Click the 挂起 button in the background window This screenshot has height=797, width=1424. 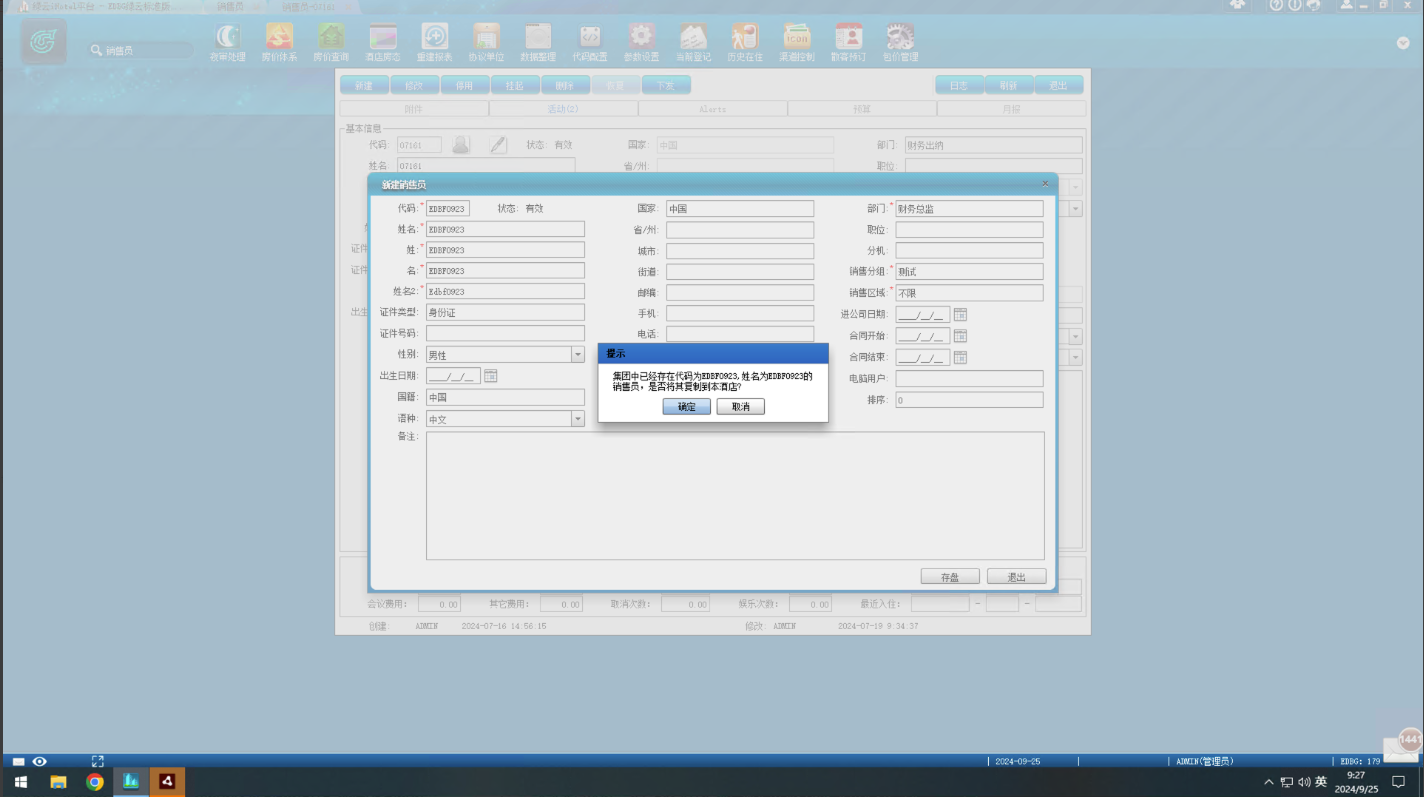tap(515, 86)
